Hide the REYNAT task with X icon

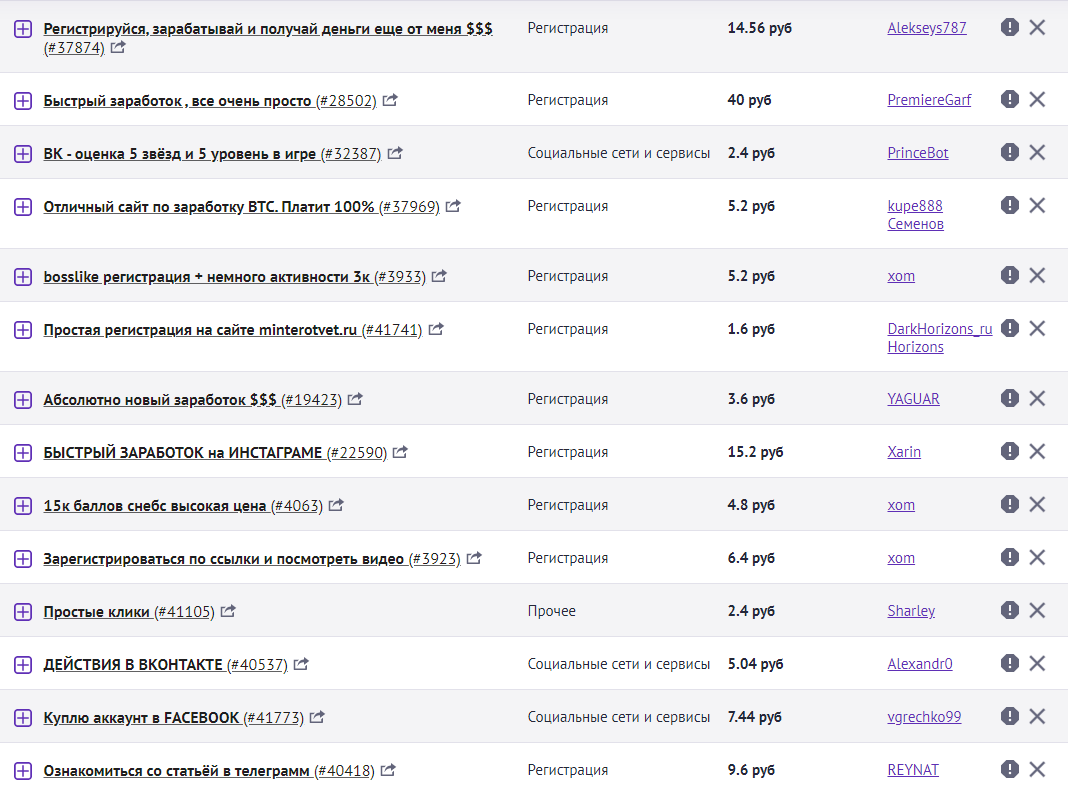pyautogui.click(x=1037, y=769)
